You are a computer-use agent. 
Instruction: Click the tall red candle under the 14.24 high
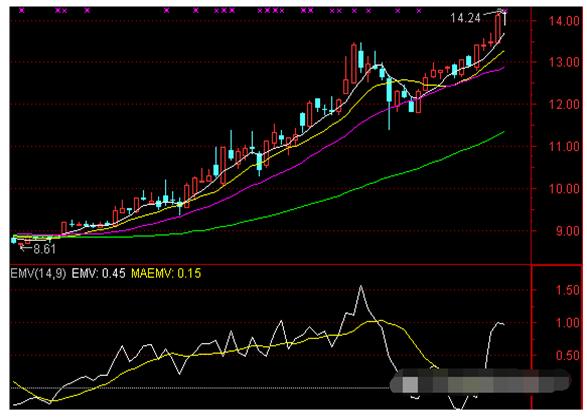coord(498,28)
